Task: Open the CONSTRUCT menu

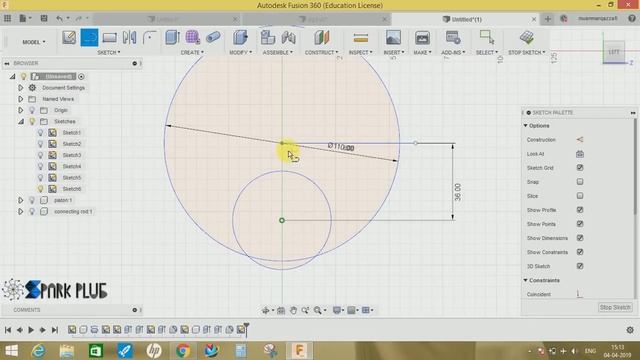Action: point(322,53)
